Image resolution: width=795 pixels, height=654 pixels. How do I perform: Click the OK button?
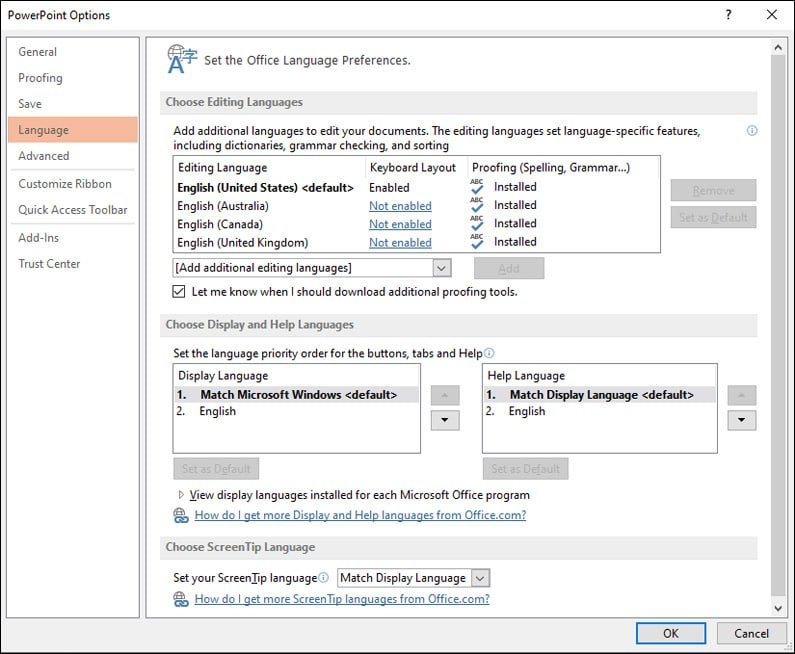pyautogui.click(x=671, y=633)
